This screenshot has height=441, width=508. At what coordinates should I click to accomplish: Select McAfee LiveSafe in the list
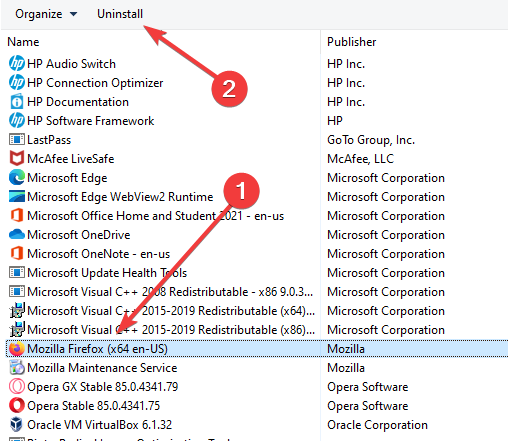coord(71,159)
